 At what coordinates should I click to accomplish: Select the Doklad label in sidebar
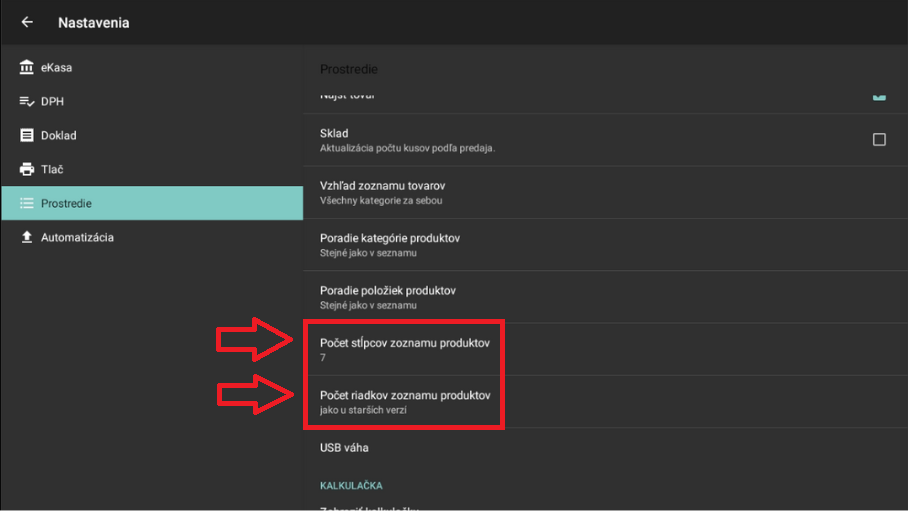[58, 136]
